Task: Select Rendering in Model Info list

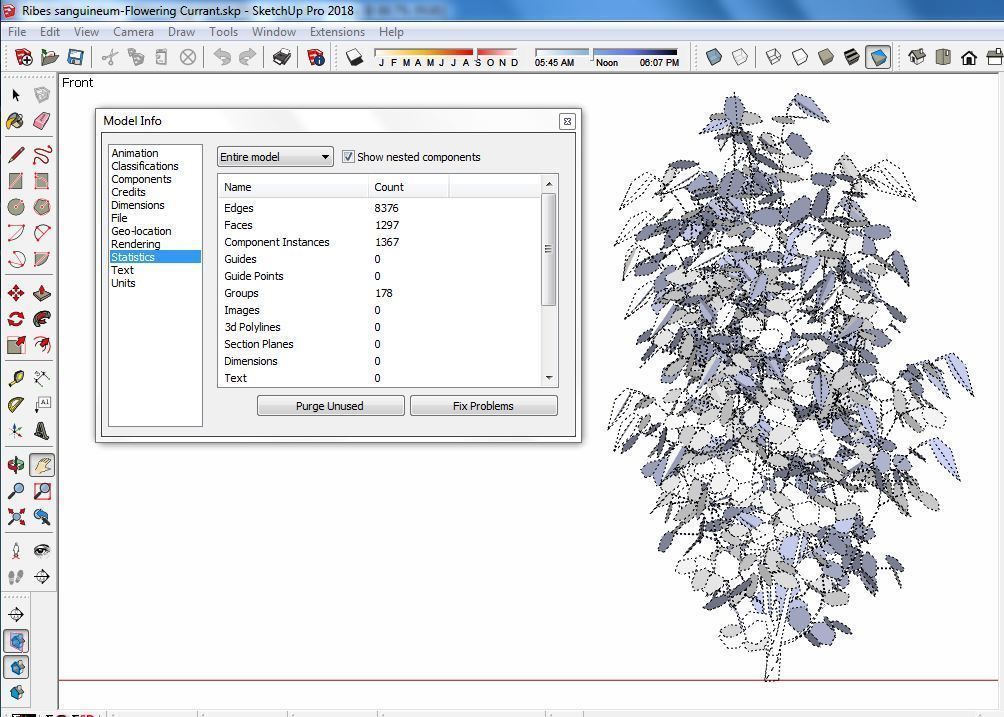Action: [x=136, y=244]
